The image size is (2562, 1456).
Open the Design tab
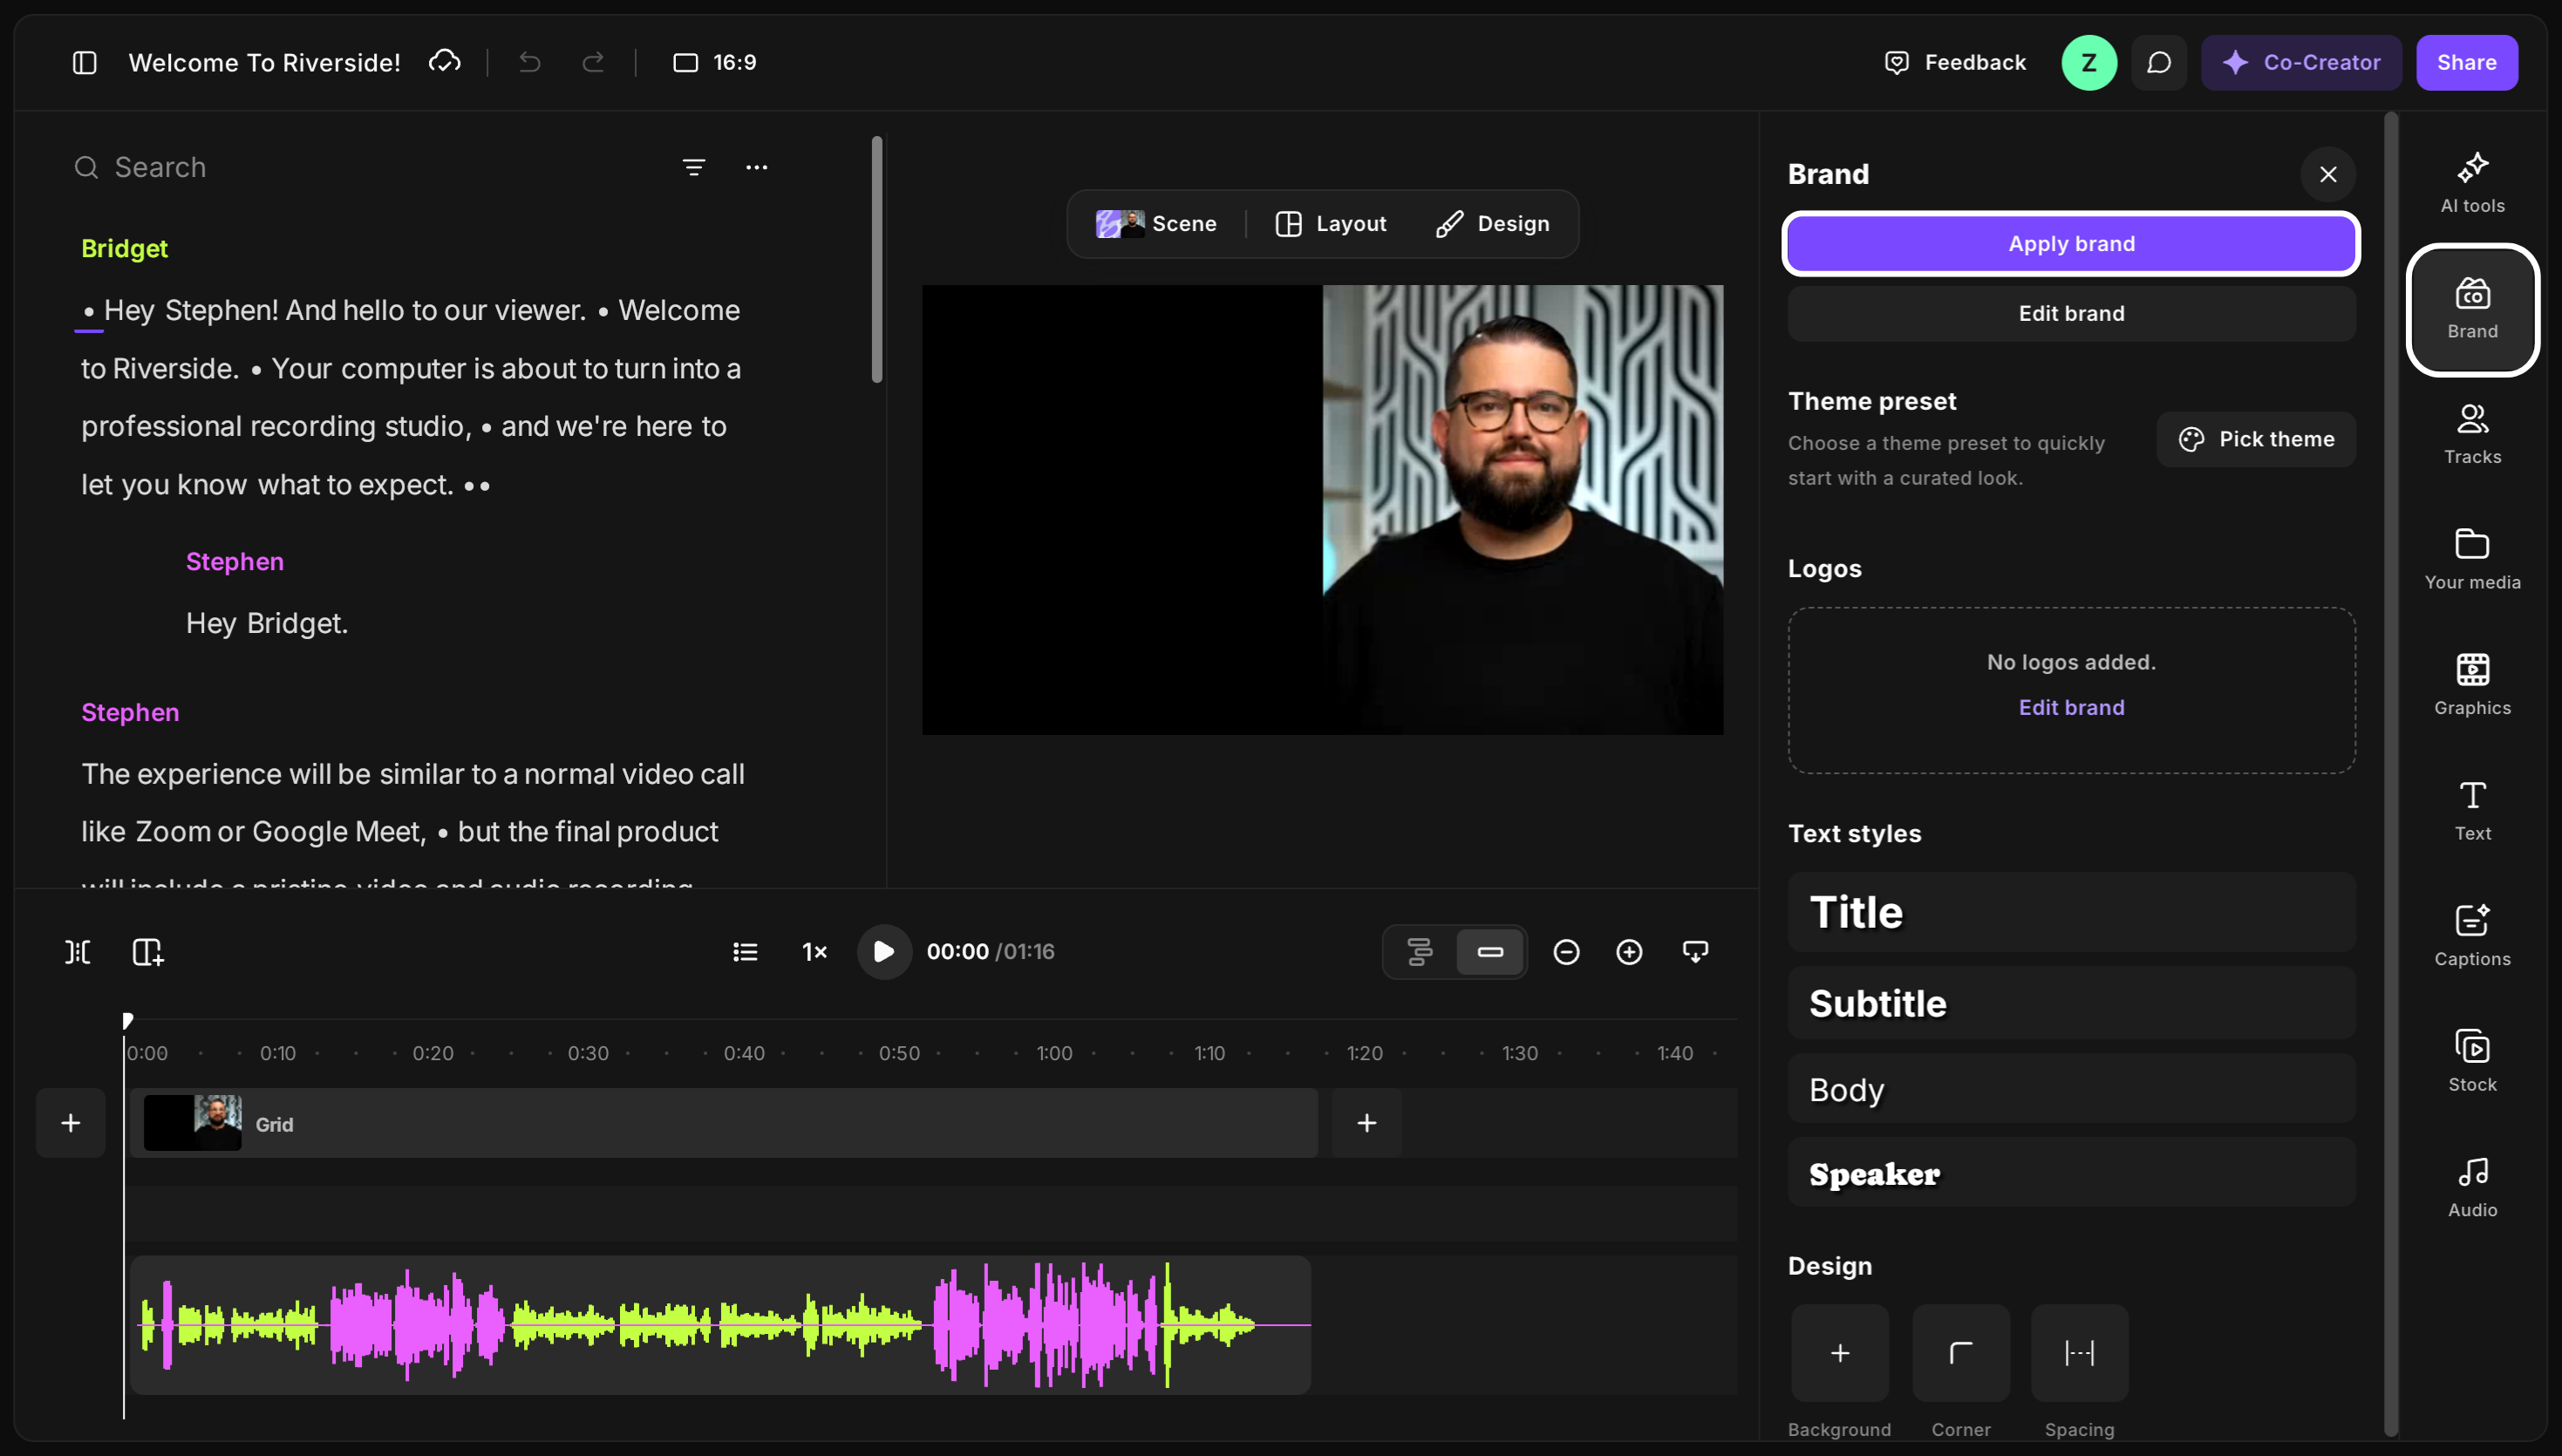(x=1493, y=224)
